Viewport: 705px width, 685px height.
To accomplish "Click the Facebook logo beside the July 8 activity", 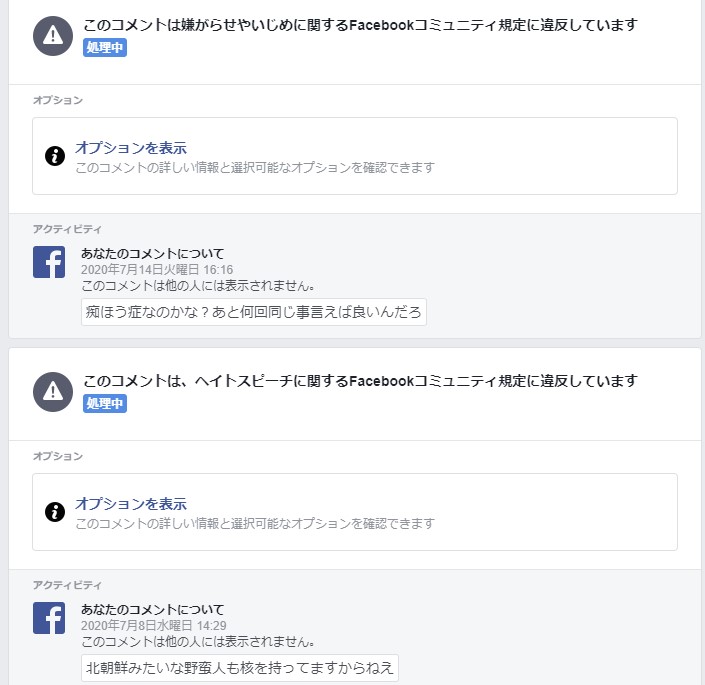I will [49, 618].
